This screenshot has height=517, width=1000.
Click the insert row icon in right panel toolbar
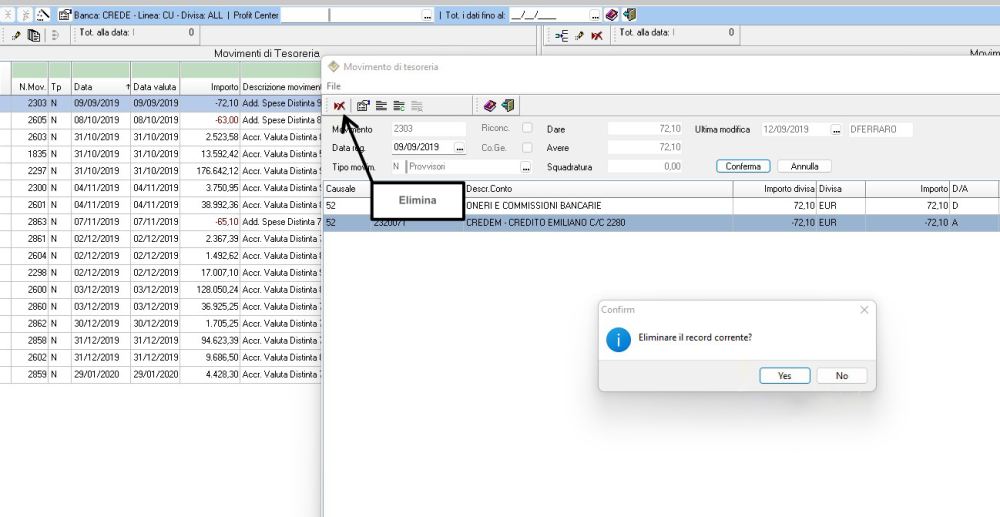pos(562,35)
